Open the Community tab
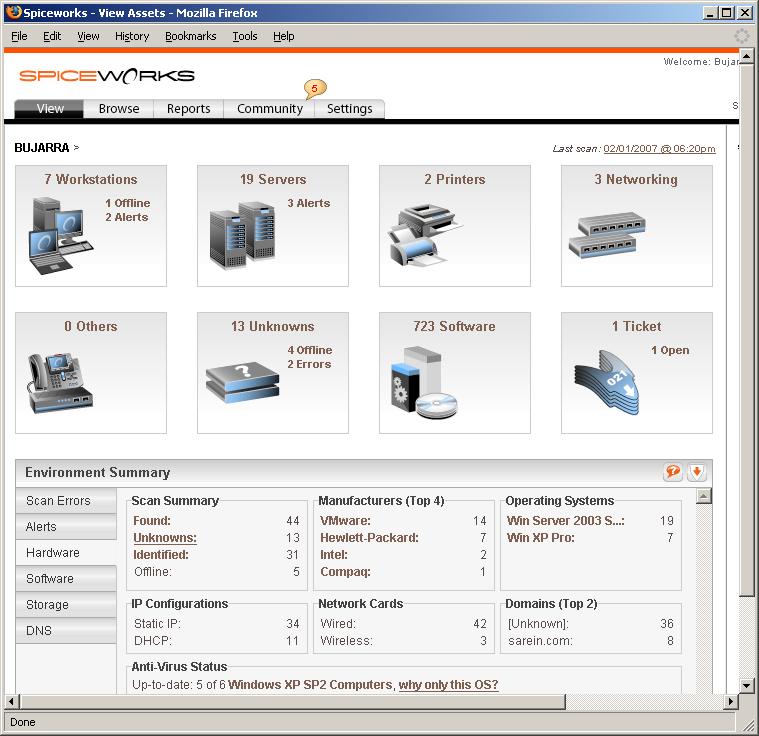Image resolution: width=759 pixels, height=736 pixels. click(269, 108)
